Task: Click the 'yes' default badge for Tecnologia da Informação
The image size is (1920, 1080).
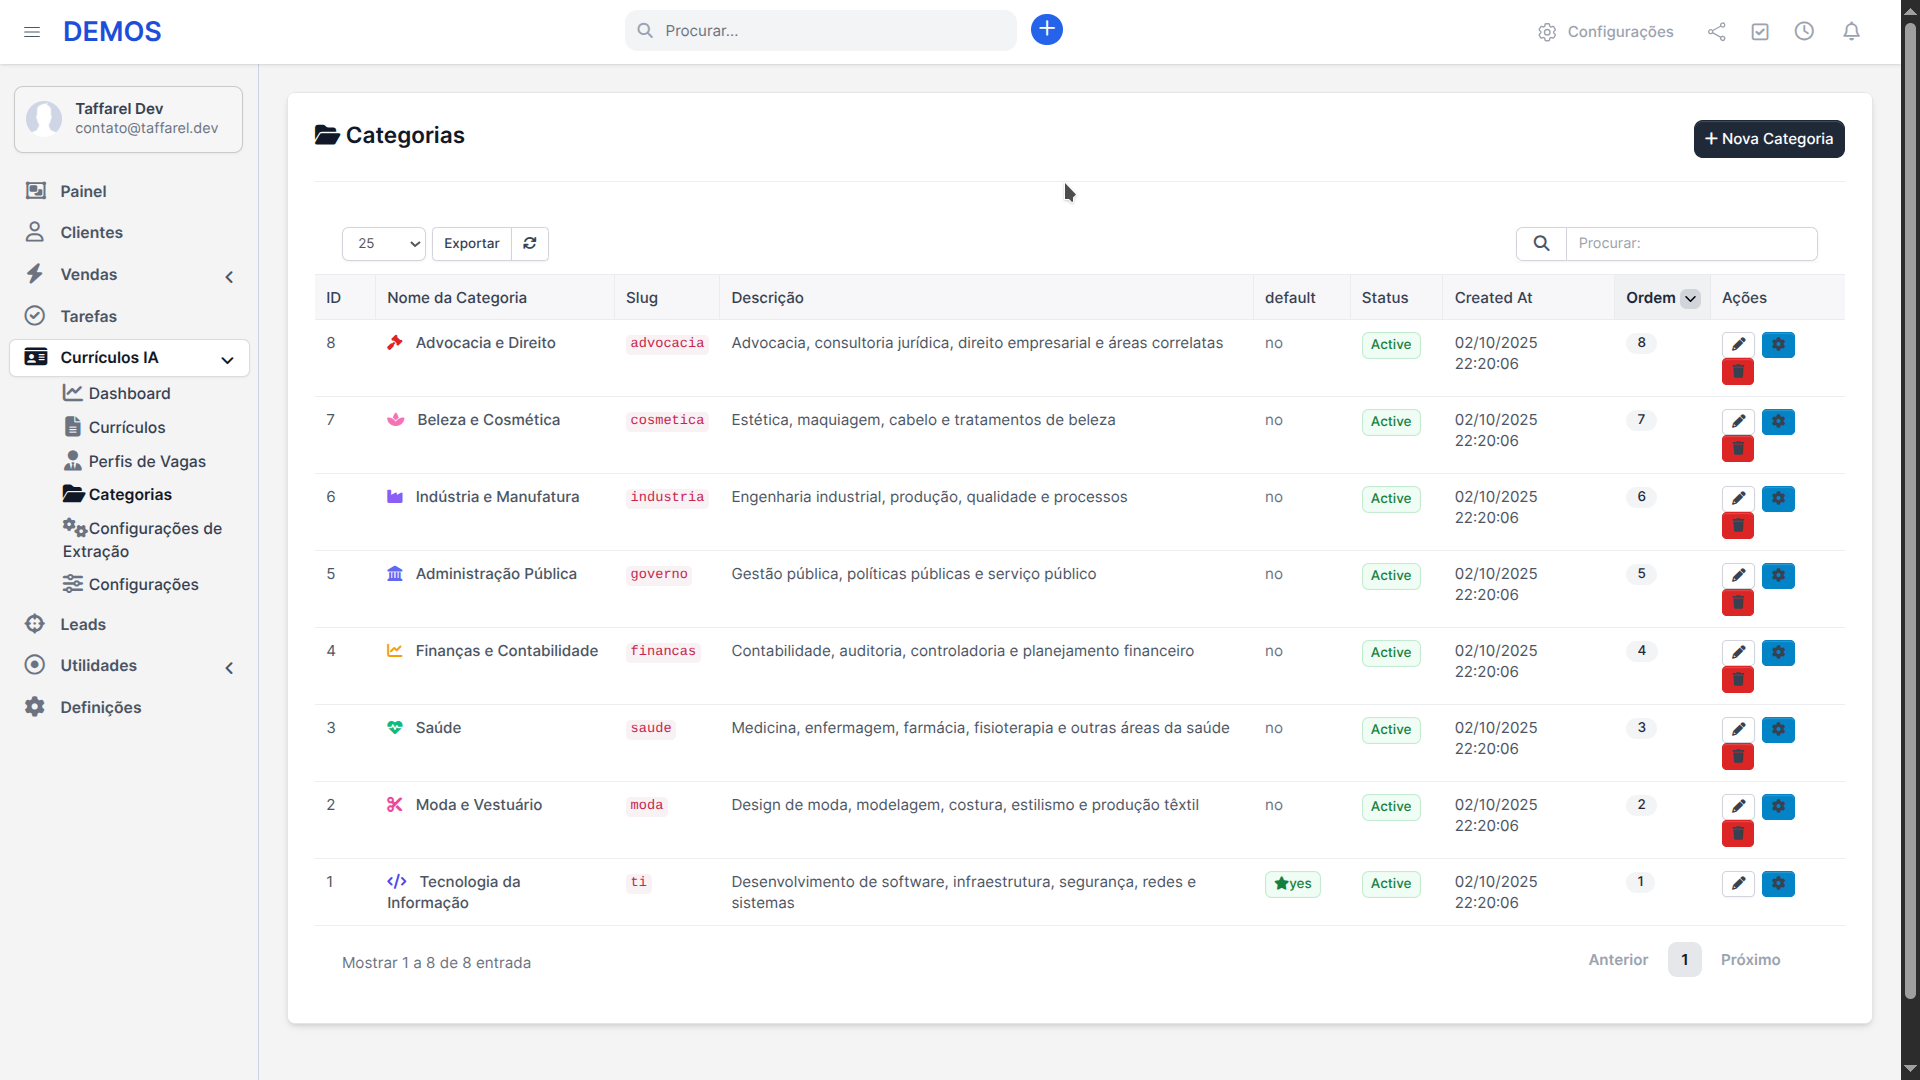Action: tap(1292, 884)
